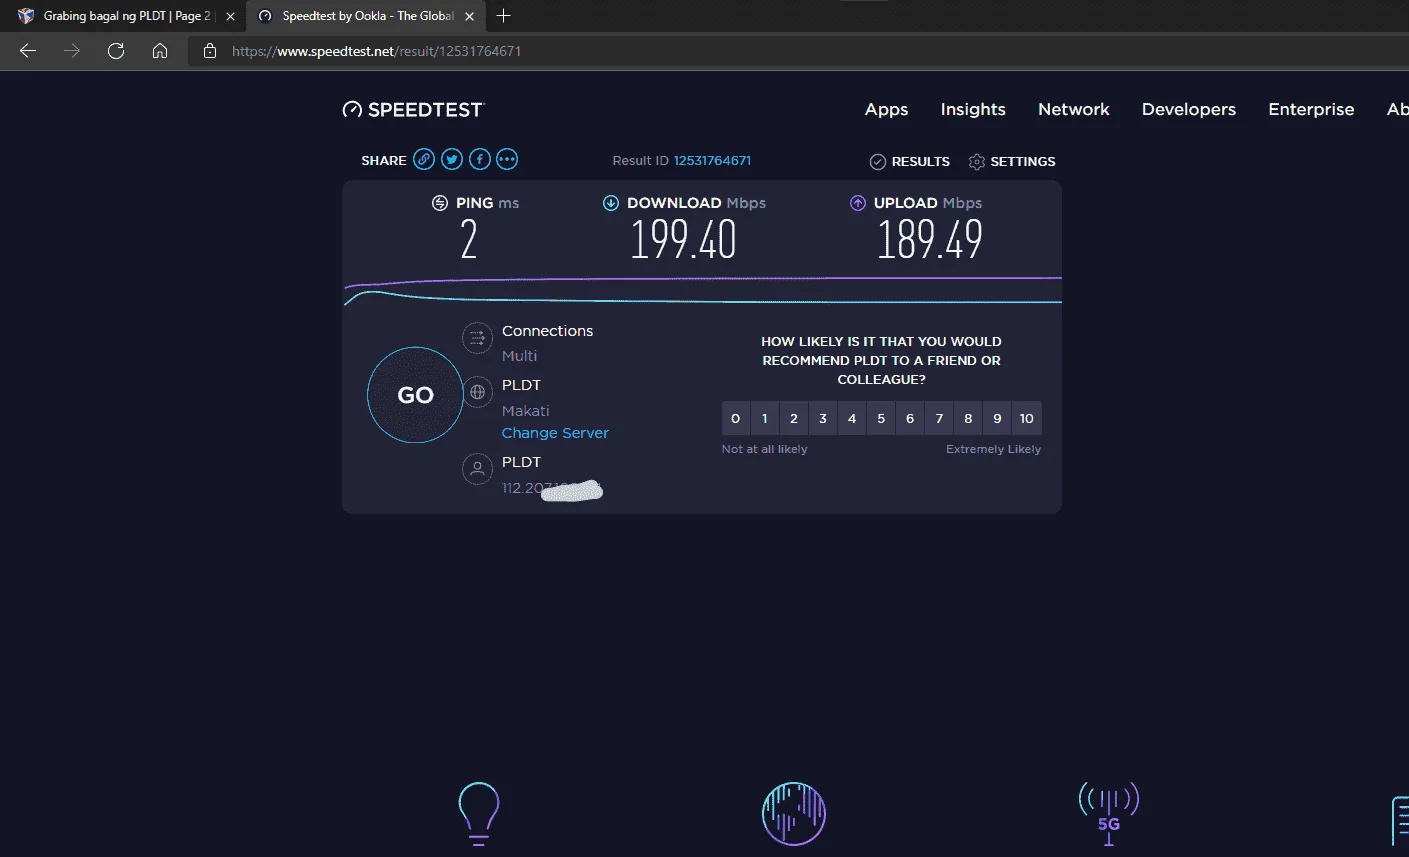Click the browser Forward arrow
This screenshot has width=1409, height=857.
72,51
